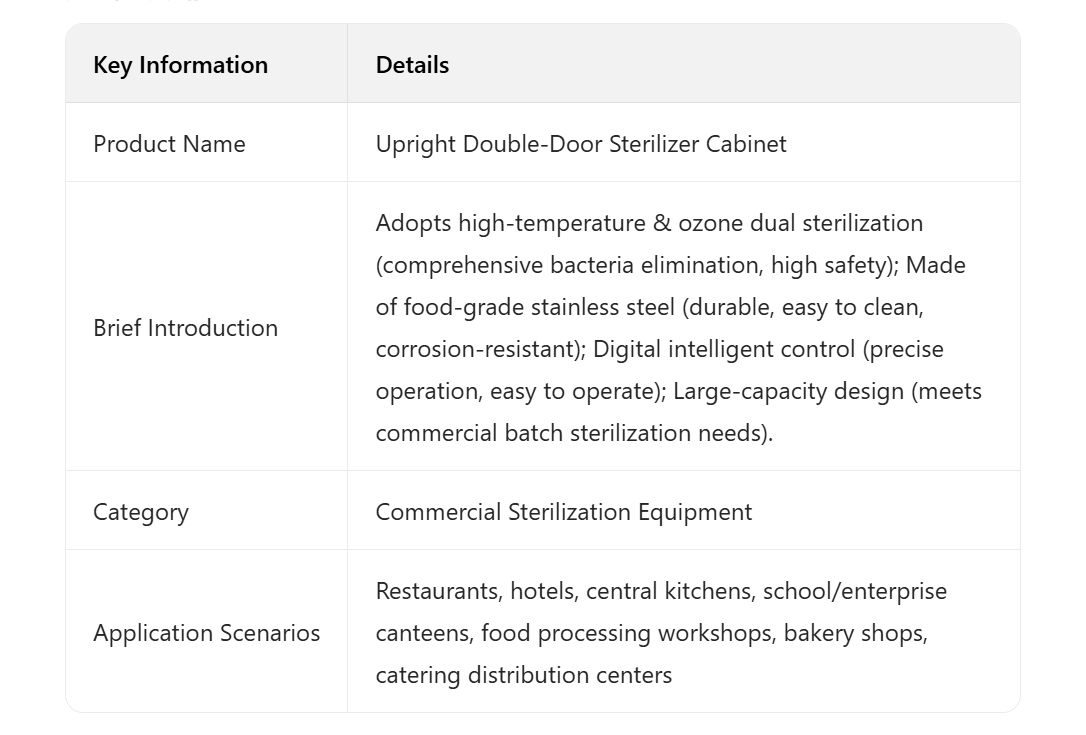Click 'Upright Double-Door Sterilizer Cabinet' text
Screen dimensions: 1086x735
(580, 144)
